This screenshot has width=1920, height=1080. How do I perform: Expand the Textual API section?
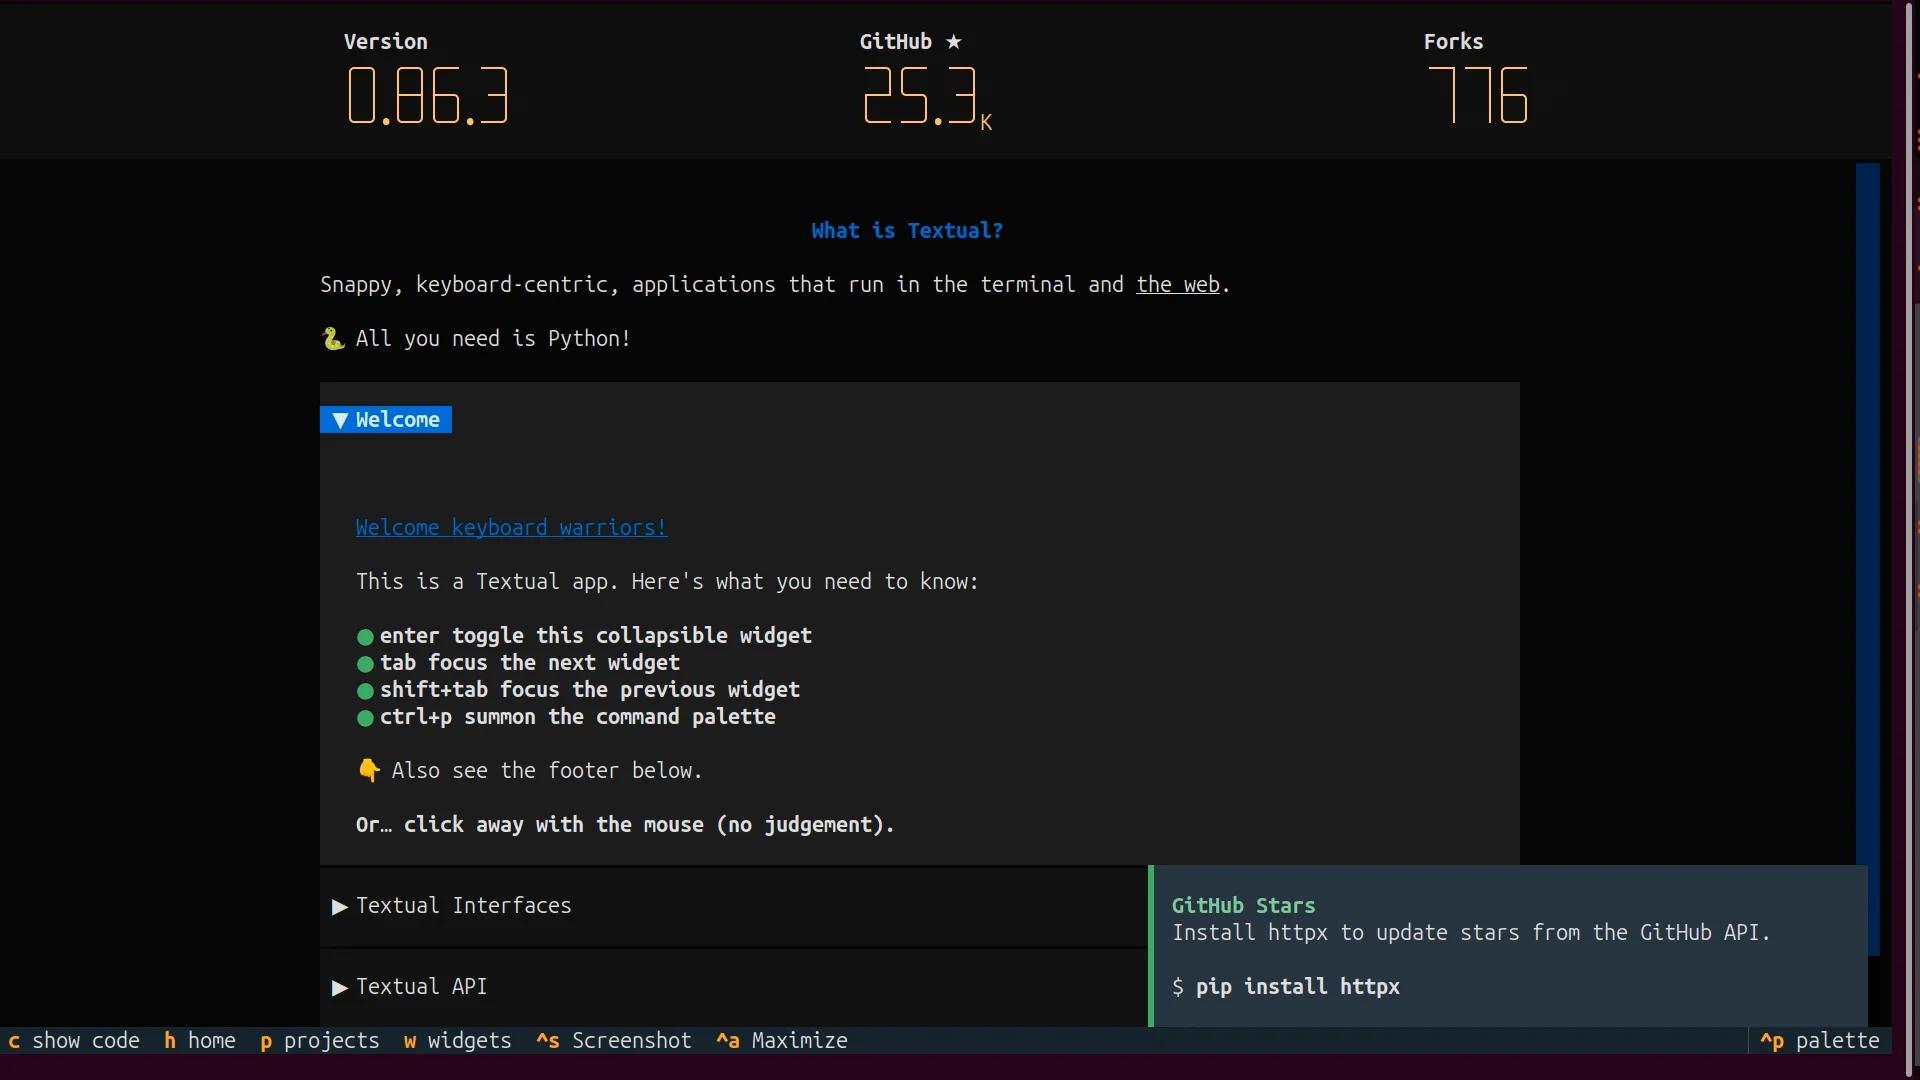[410, 987]
